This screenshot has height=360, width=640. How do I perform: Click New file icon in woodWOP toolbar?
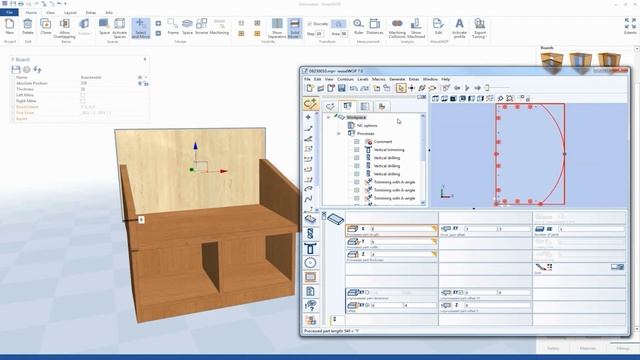pyautogui.click(x=310, y=88)
